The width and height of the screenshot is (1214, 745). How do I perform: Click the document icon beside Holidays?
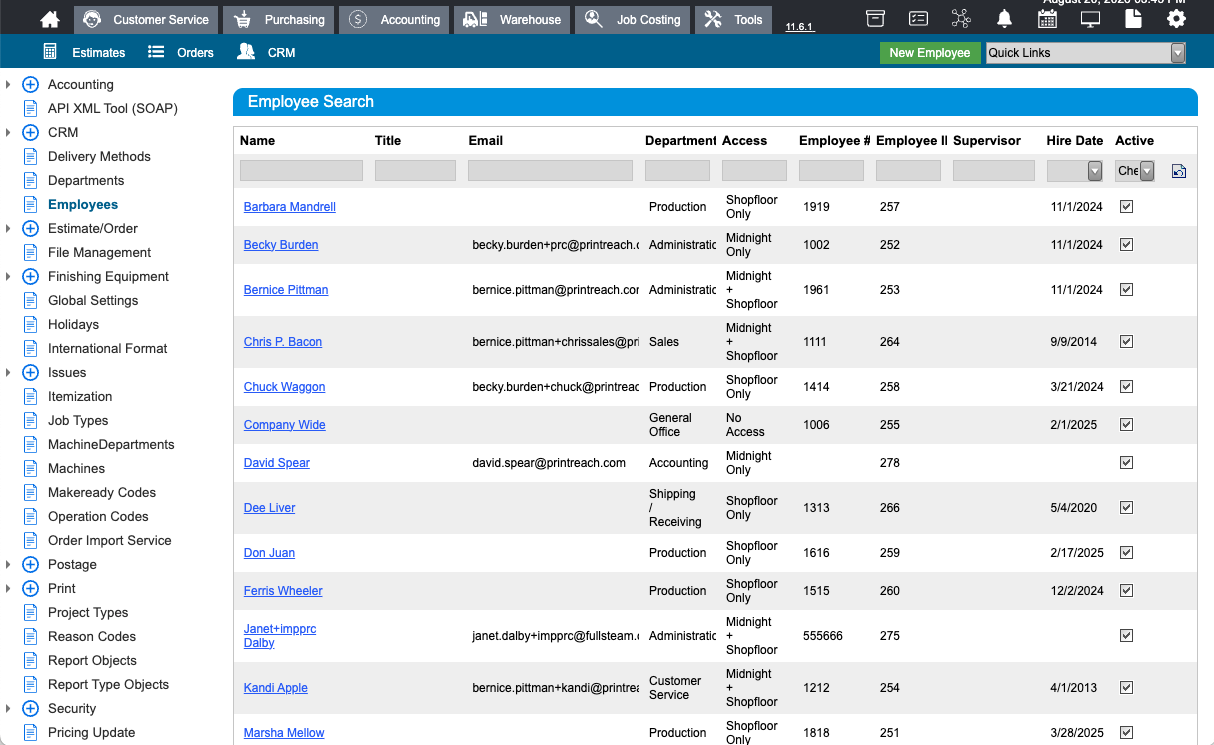30,325
